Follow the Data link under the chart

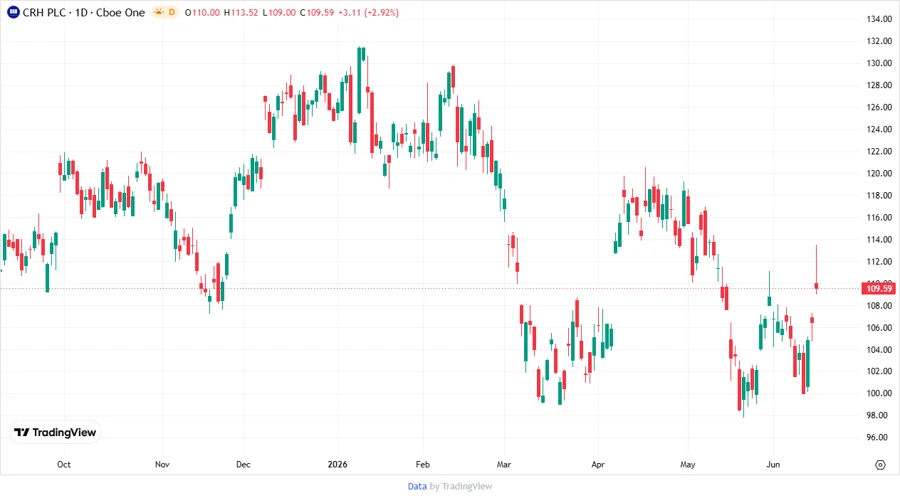coord(417,486)
